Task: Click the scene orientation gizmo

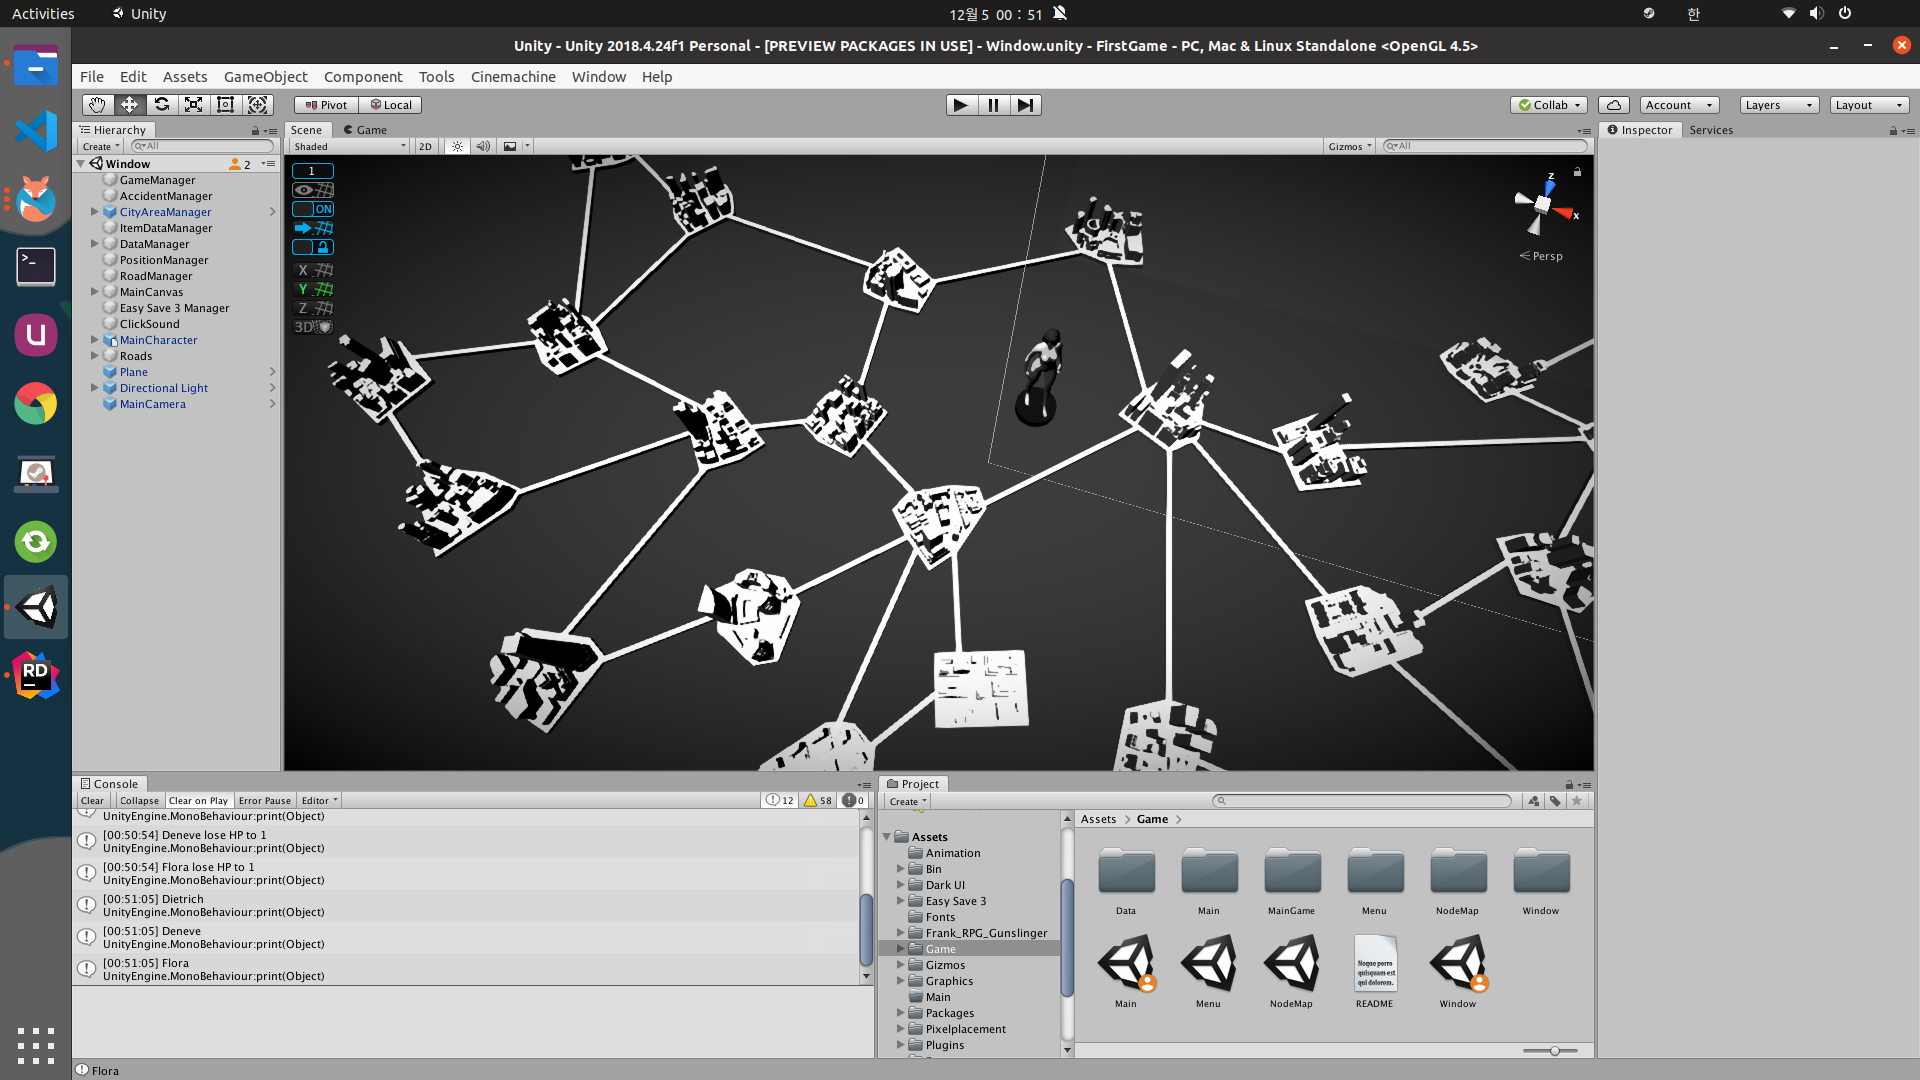Action: (x=1543, y=205)
